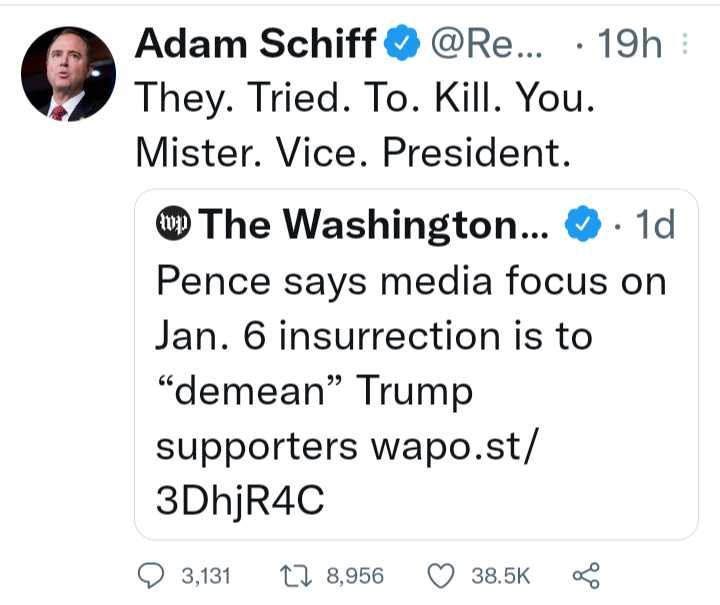Image resolution: width=720 pixels, height=605 pixels.
Task: Open the share icon menu
Action: pos(585,575)
